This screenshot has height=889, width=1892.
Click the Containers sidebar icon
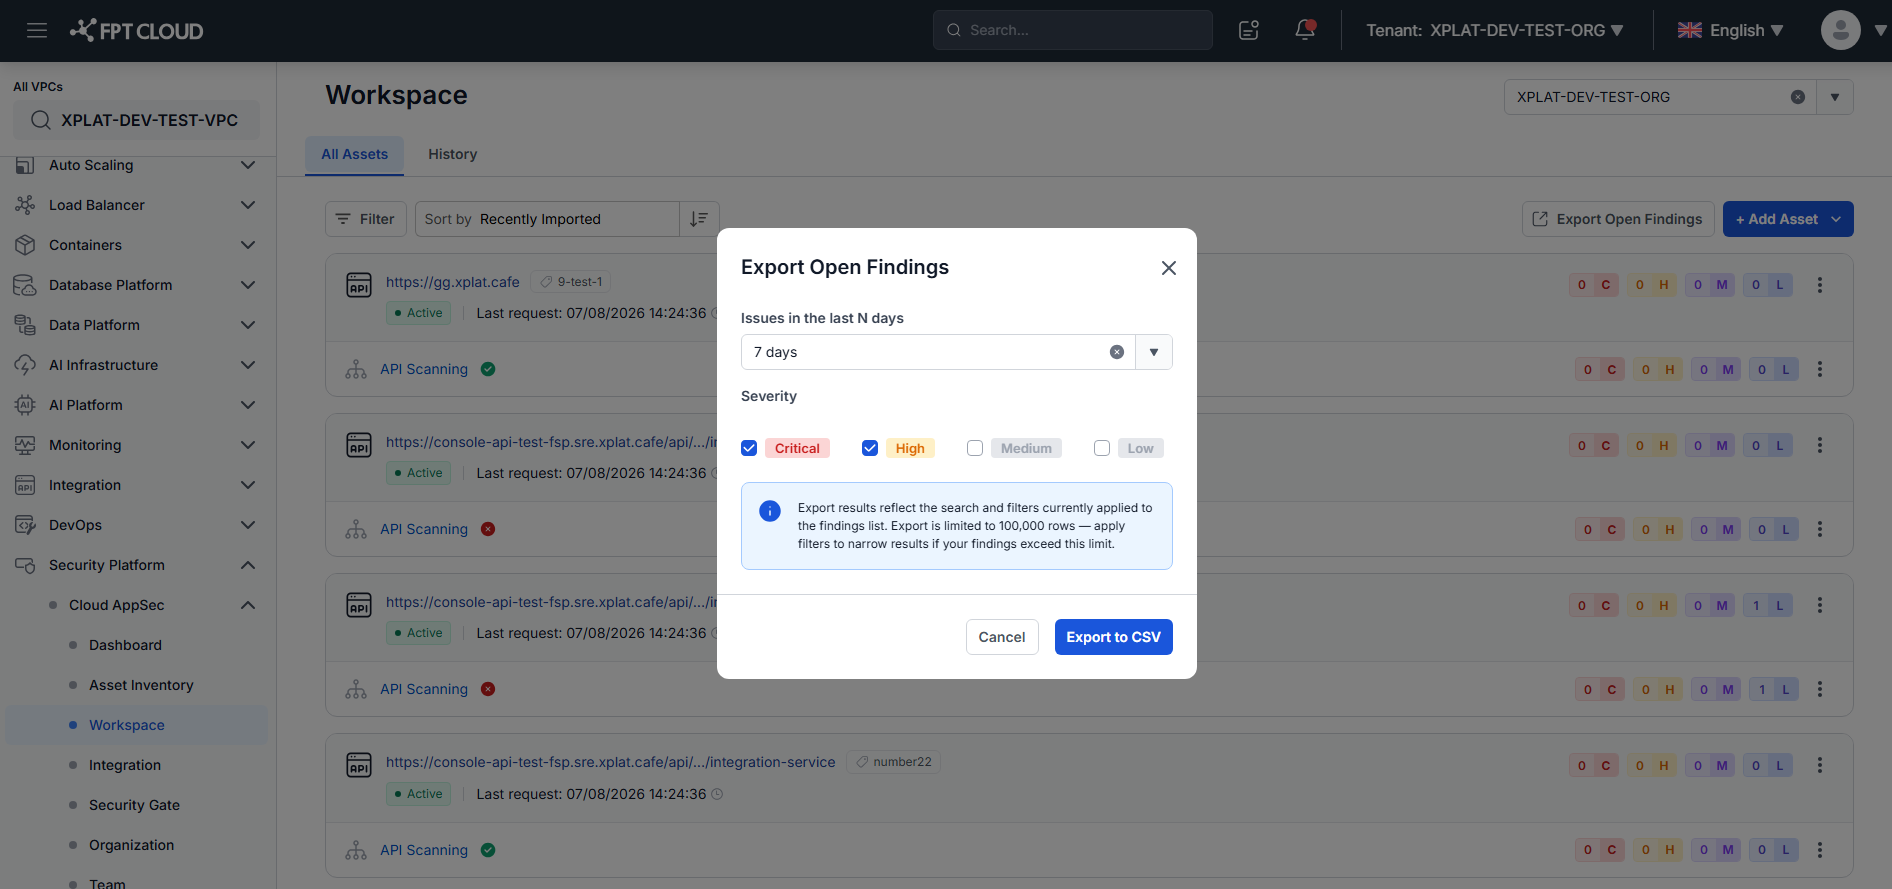[x=25, y=245]
